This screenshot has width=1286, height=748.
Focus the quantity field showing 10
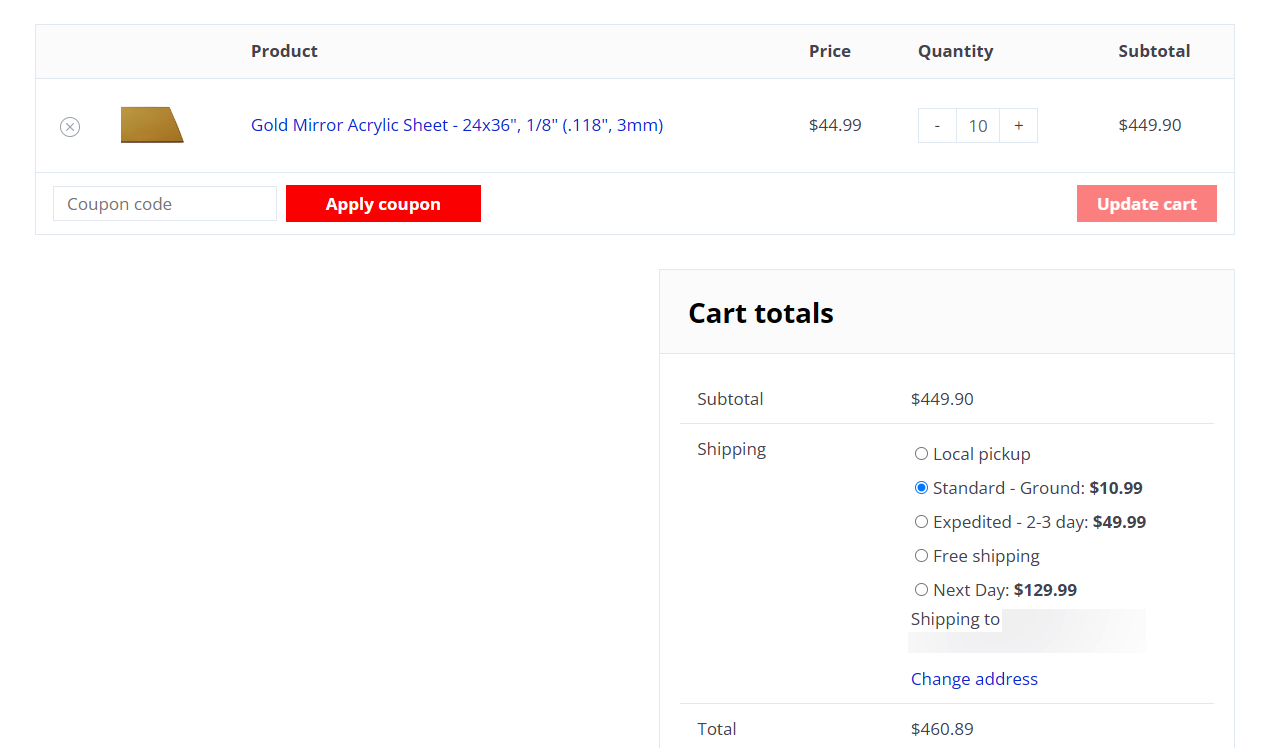click(x=978, y=126)
